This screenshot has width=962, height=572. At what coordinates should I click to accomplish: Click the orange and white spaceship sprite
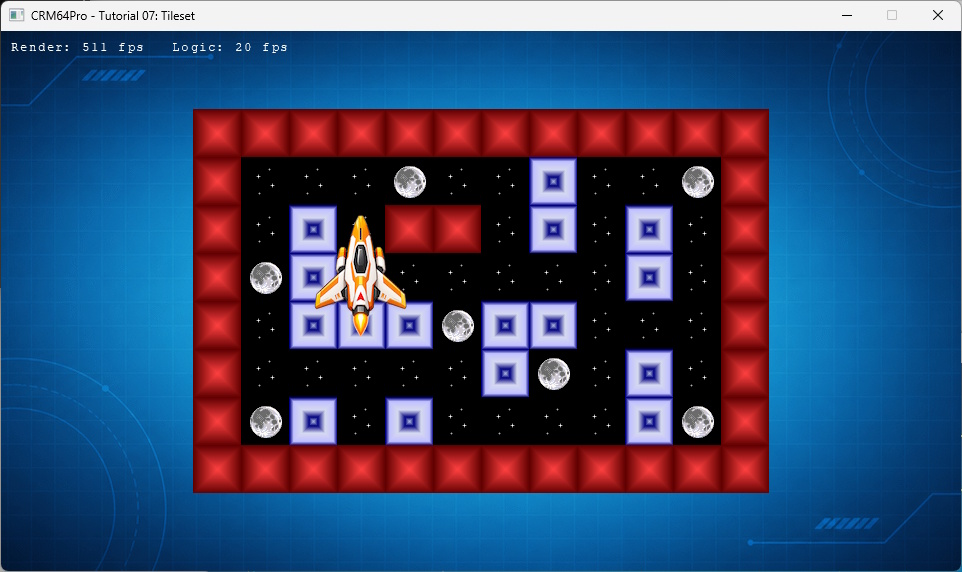click(361, 275)
